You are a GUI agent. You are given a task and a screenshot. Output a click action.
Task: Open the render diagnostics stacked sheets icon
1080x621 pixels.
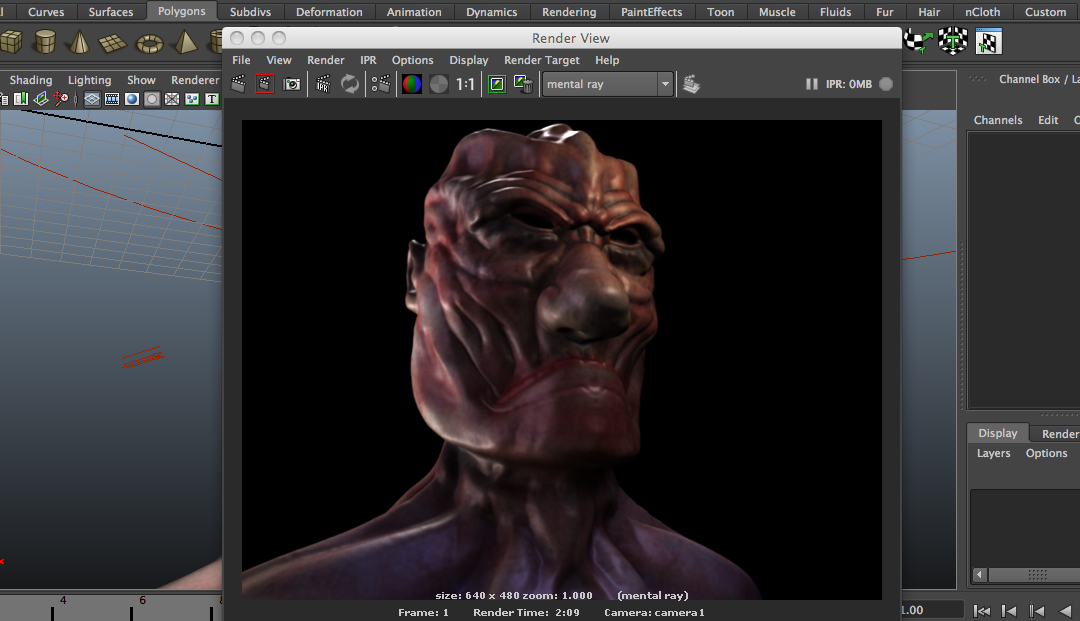692,84
